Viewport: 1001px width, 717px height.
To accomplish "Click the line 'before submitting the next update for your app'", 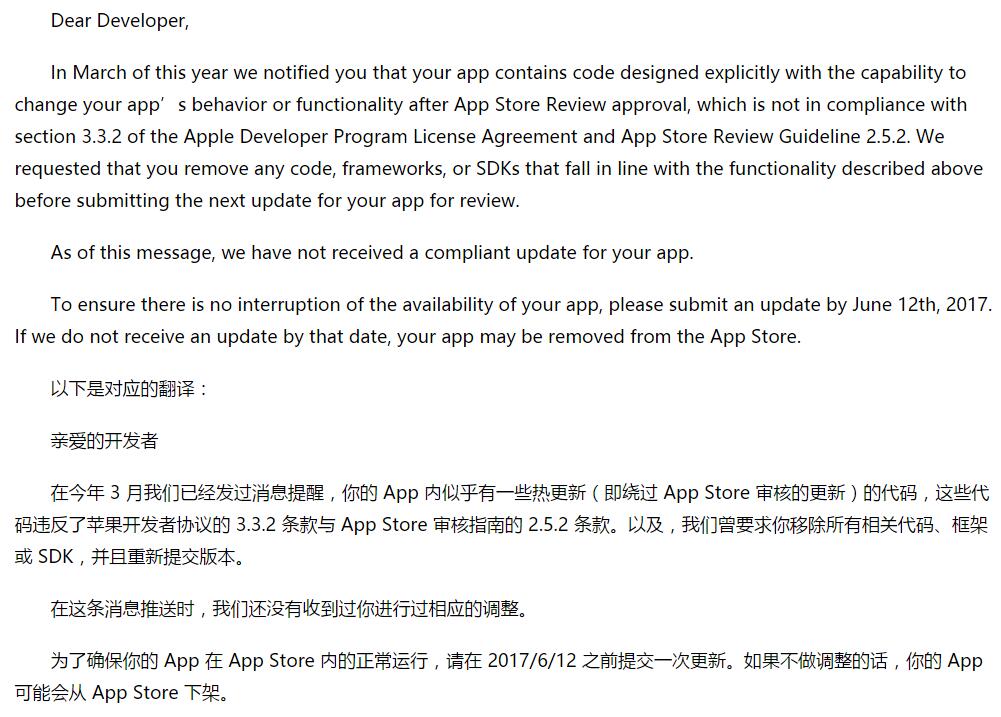I will 267,200.
